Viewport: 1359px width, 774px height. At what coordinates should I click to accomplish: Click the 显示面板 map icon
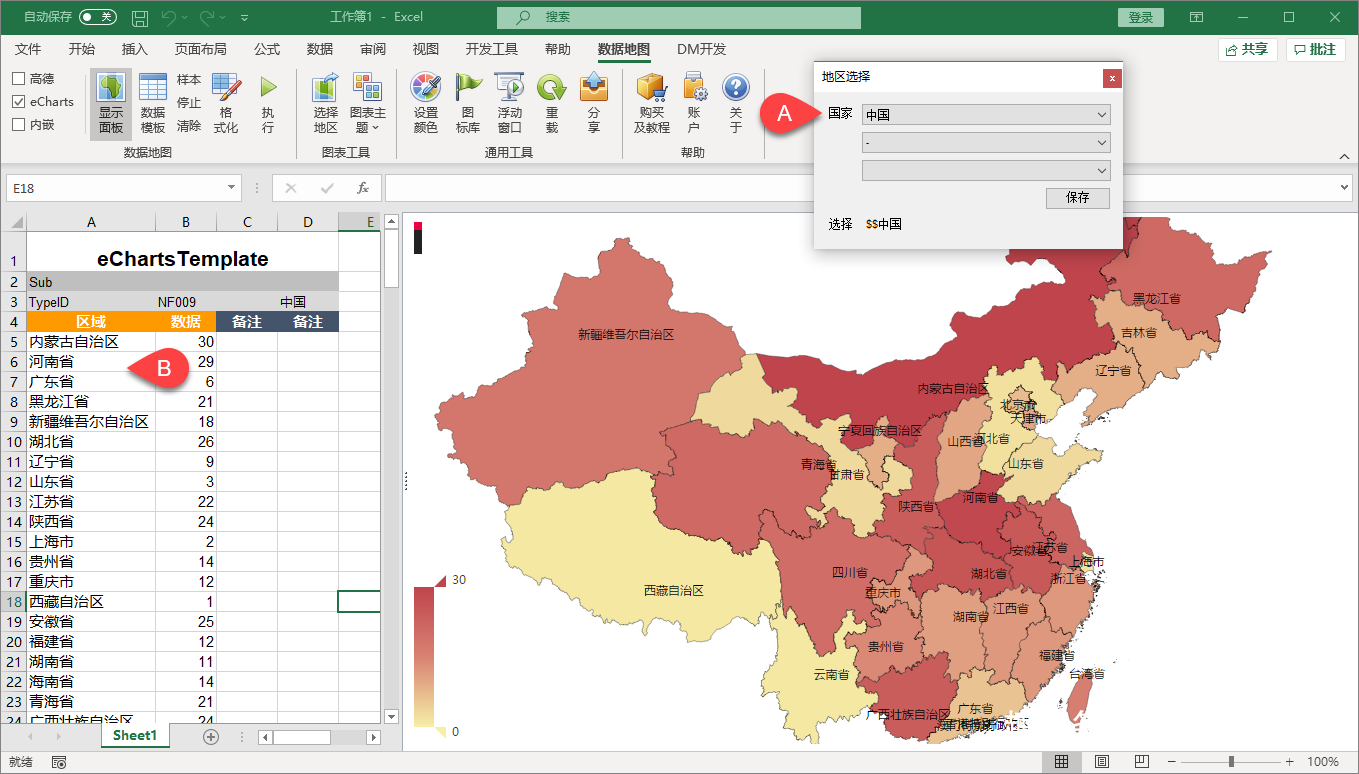tap(110, 89)
